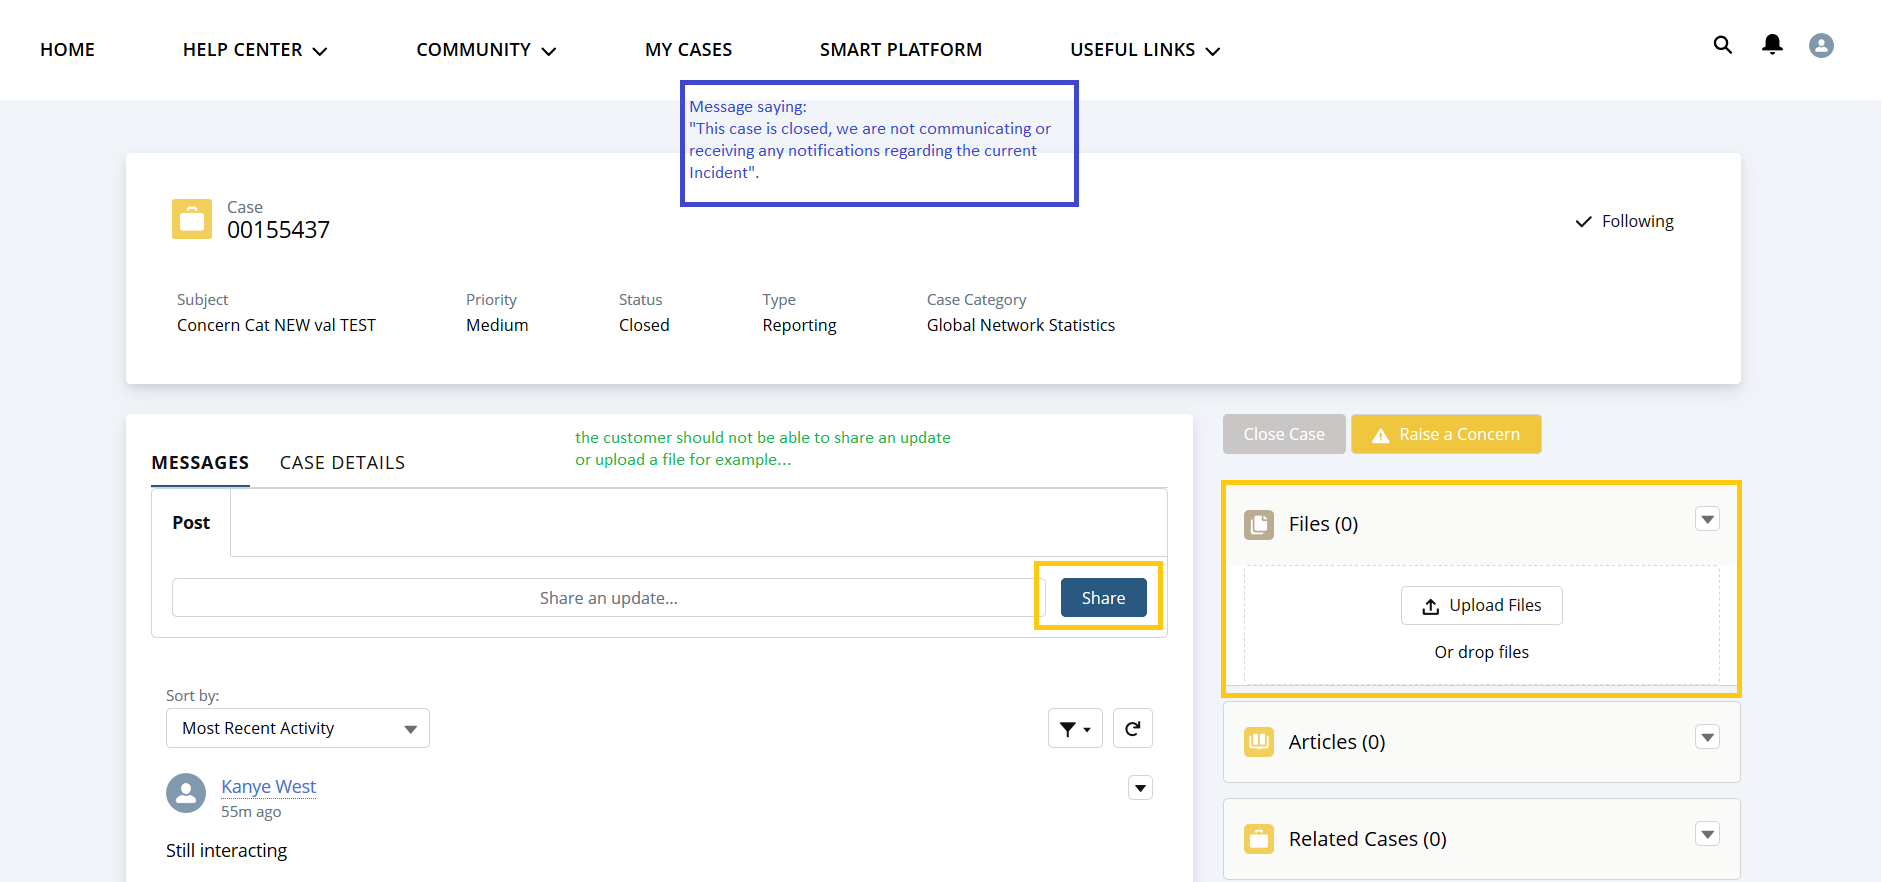Image resolution: width=1882 pixels, height=882 pixels.
Task: Open the notifications bell
Action: [x=1772, y=45]
